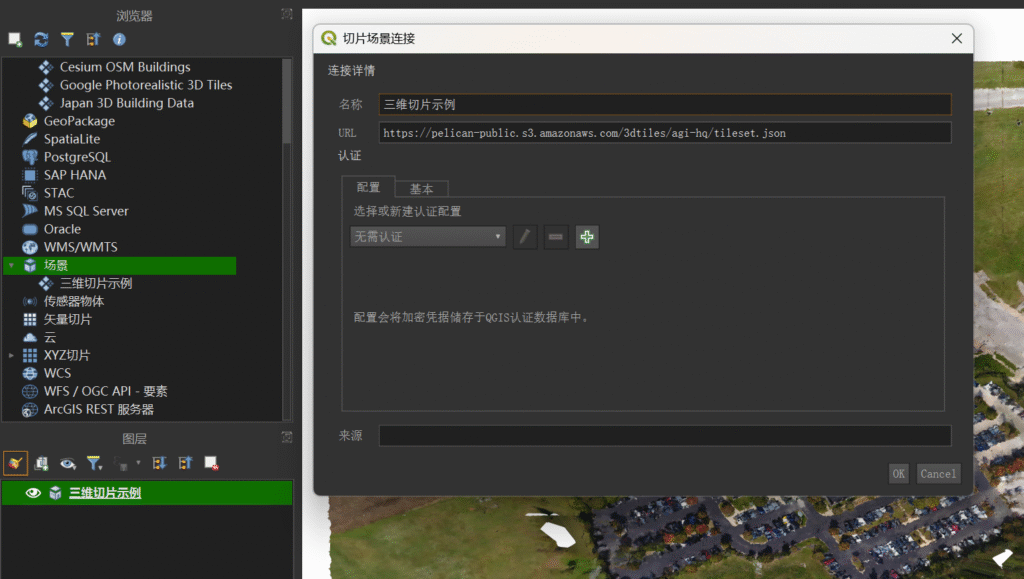The height and width of the screenshot is (579, 1024).
Task: Click the XYZ切片 grid icon
Action: pyautogui.click(x=30, y=356)
